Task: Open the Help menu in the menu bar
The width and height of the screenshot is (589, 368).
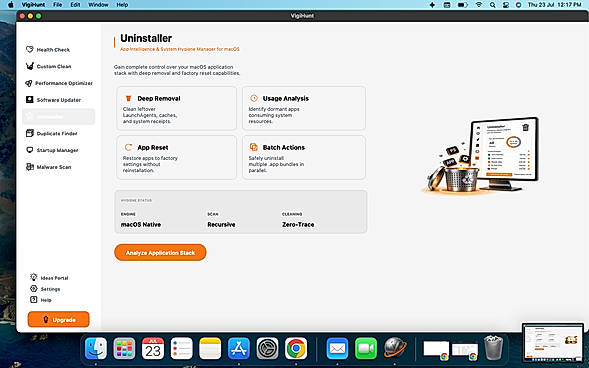Action: point(122,5)
